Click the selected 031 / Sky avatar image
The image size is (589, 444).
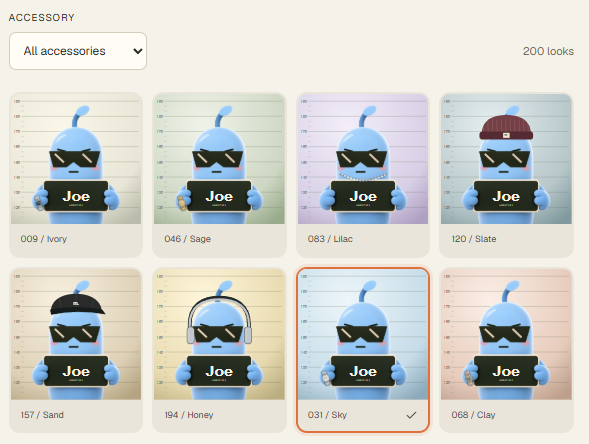coord(363,334)
